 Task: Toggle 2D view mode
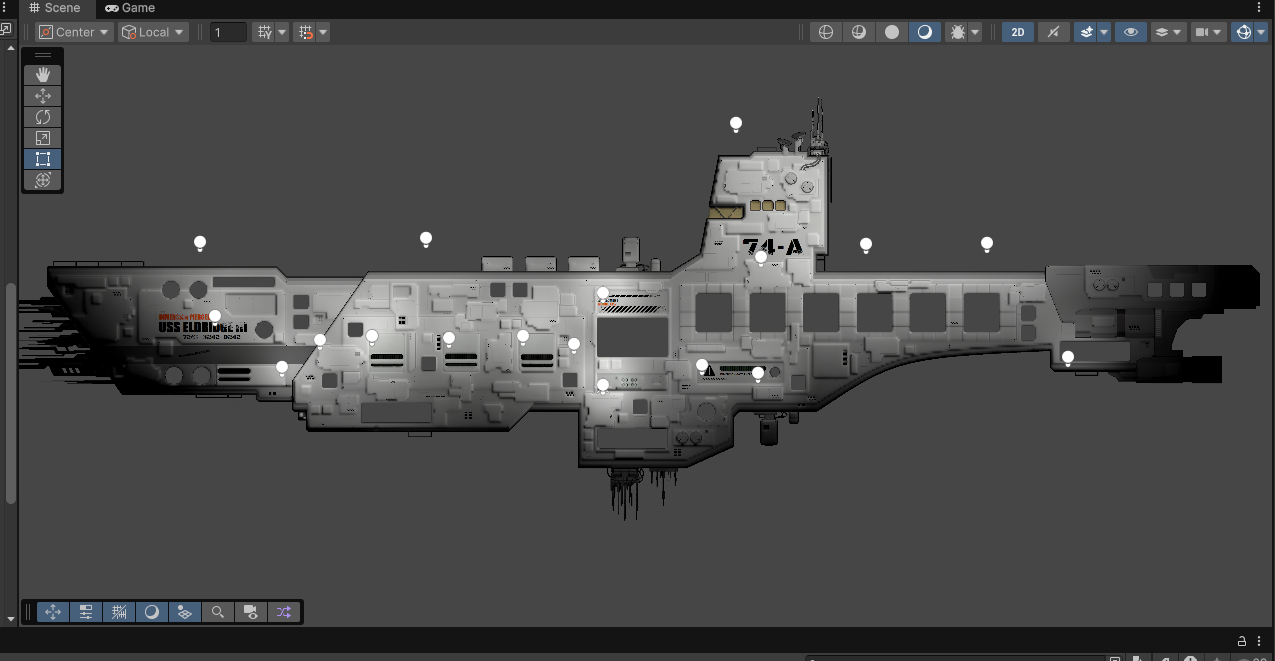1018,32
